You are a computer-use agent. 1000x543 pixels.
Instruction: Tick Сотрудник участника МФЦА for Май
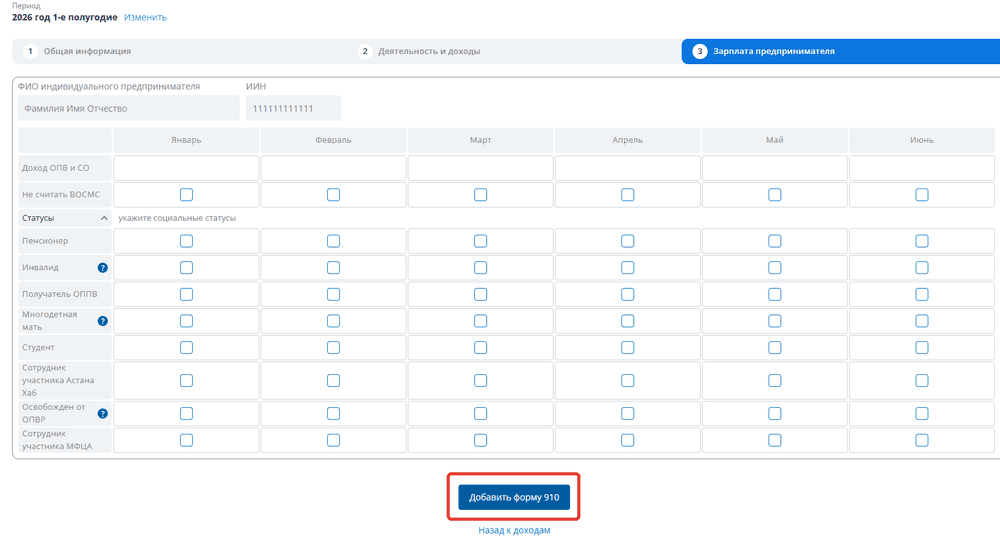point(774,440)
